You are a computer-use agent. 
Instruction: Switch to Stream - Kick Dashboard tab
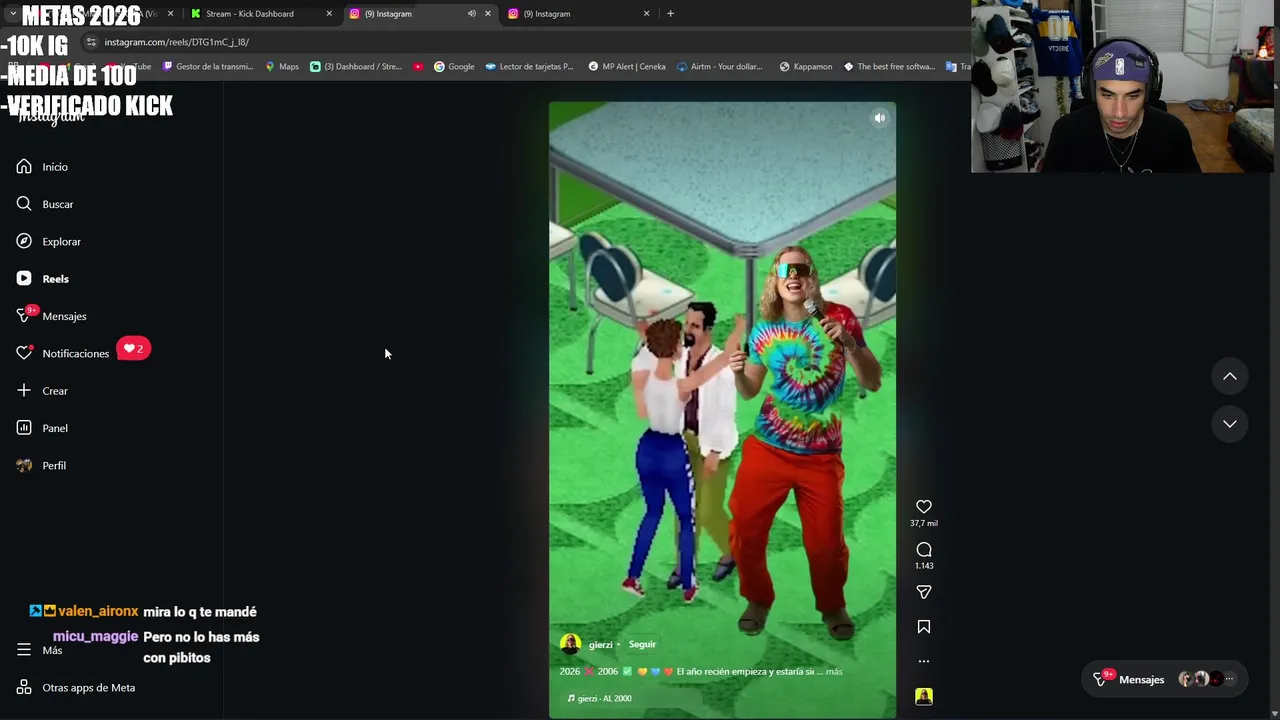point(250,14)
